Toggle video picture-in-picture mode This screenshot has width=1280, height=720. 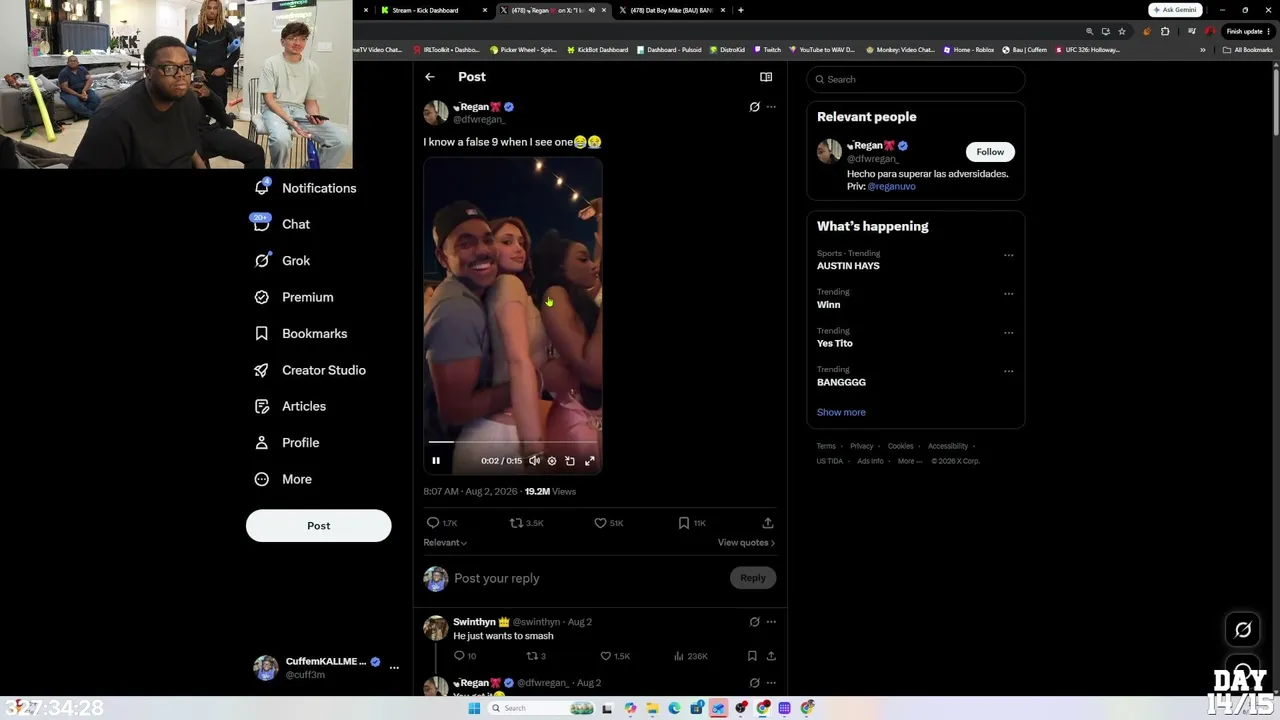tap(570, 461)
